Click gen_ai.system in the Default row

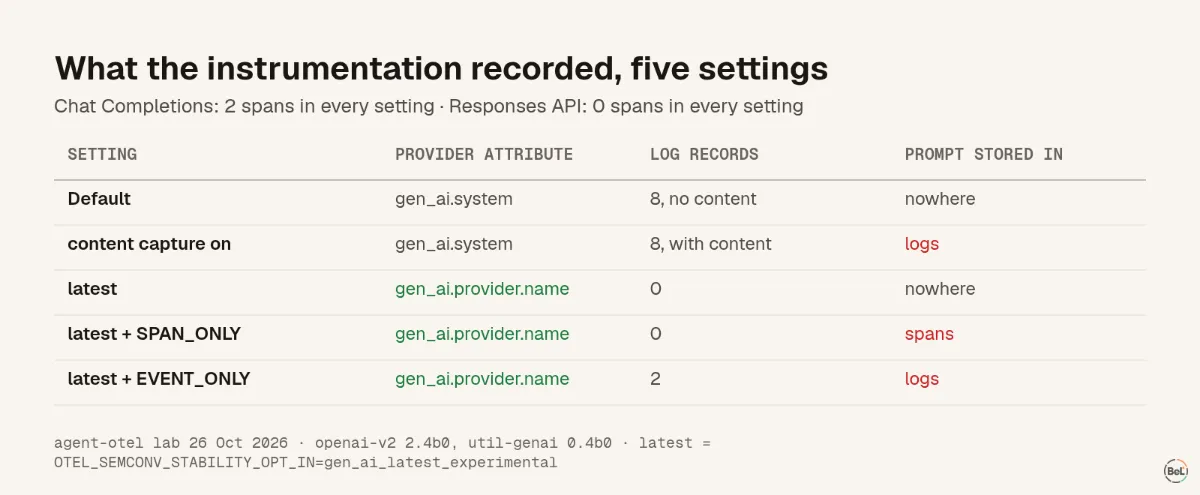(x=454, y=199)
